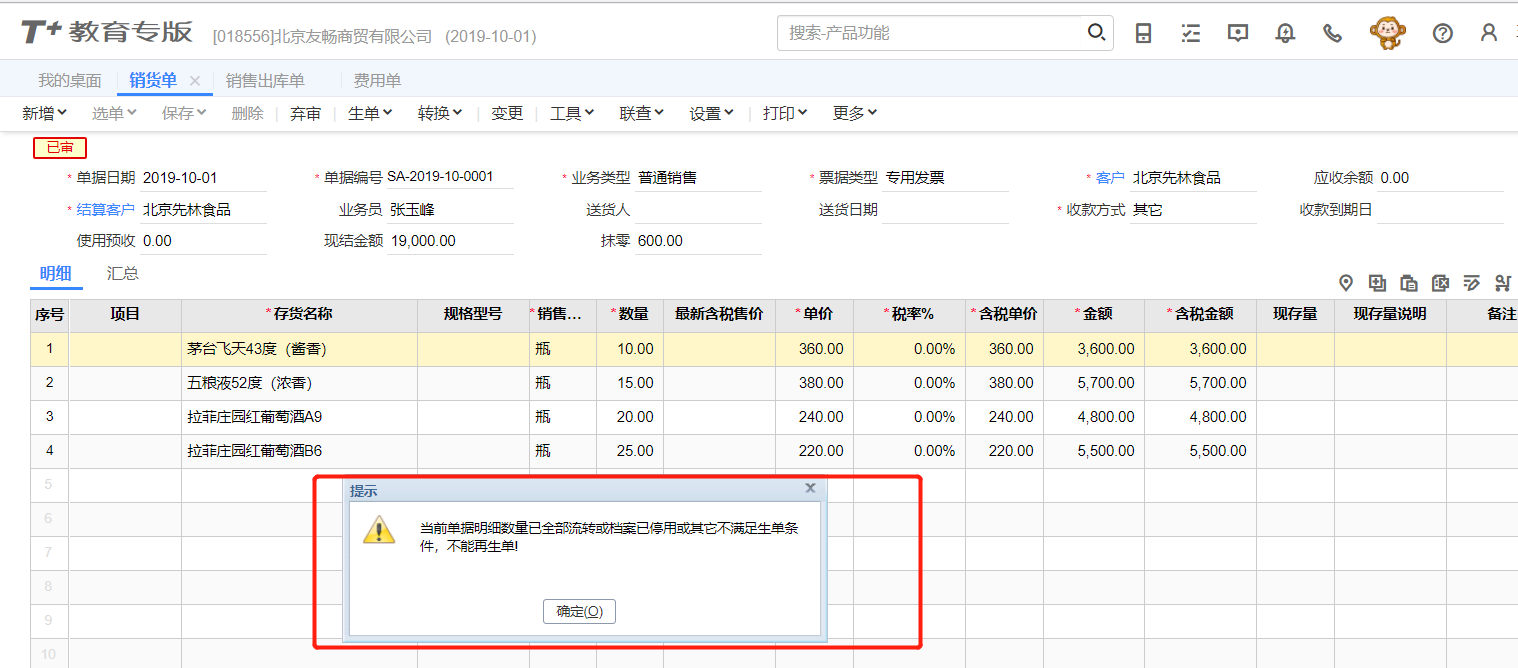Screen dimensions: 1518x668
Task: Click the 删除 toolbar button
Action: (x=248, y=114)
